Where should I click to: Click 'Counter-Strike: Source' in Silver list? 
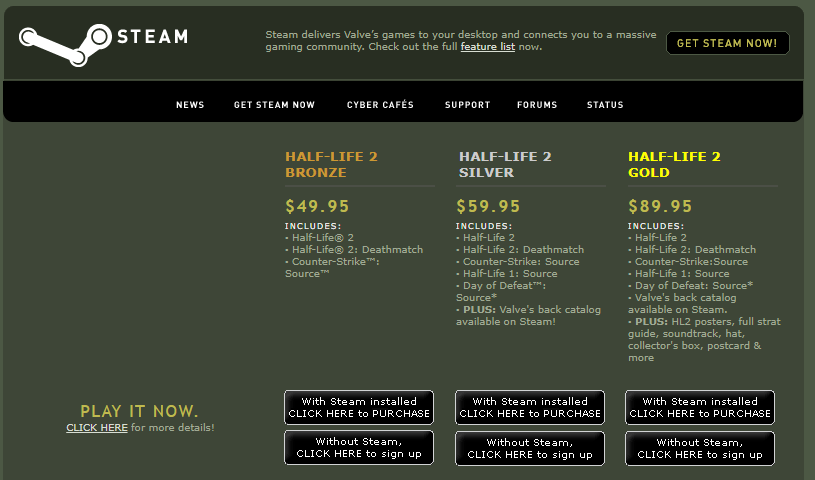pyautogui.click(x=521, y=262)
